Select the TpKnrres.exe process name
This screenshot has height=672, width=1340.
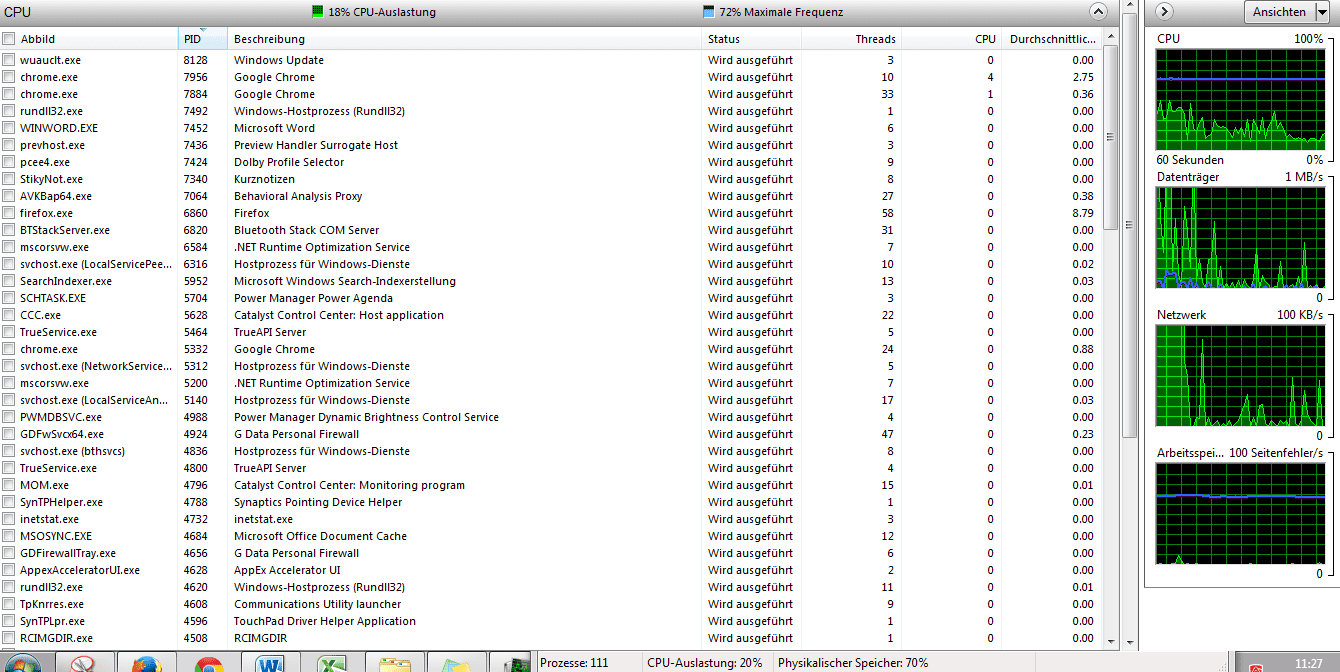point(52,604)
